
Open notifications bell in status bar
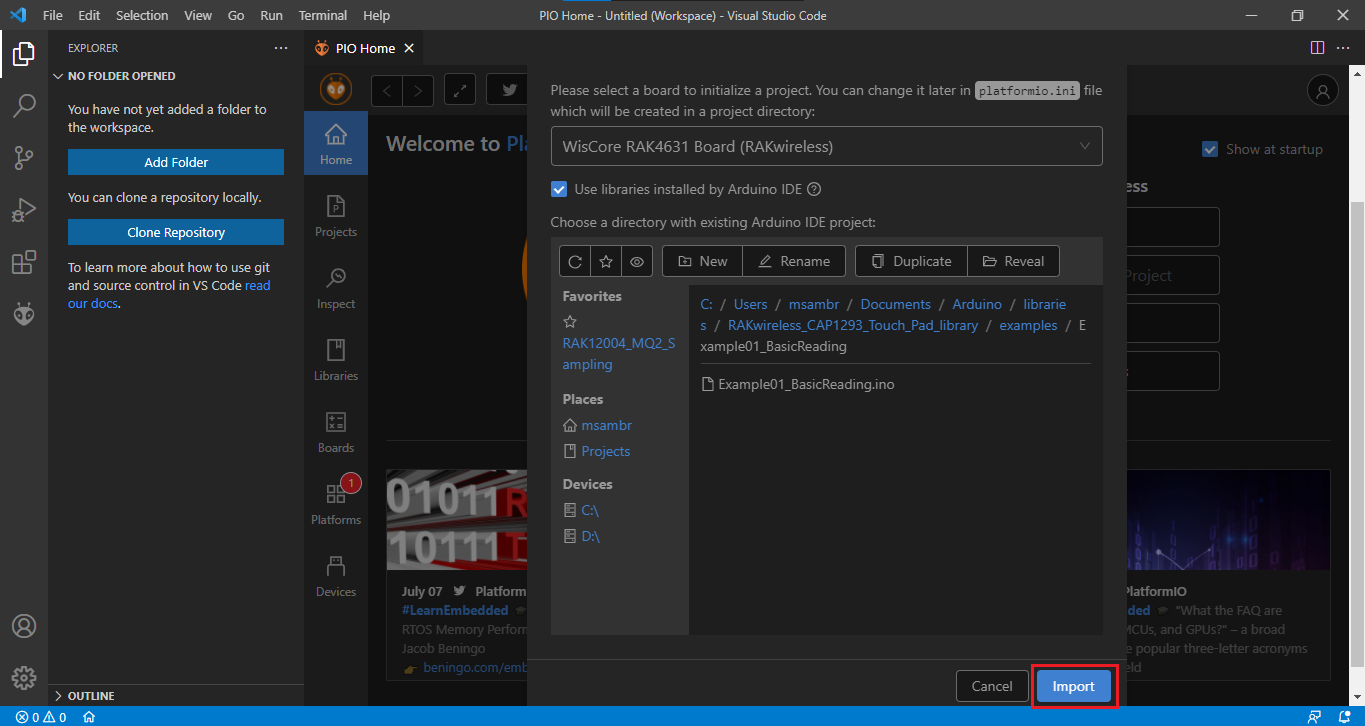[x=1344, y=716]
